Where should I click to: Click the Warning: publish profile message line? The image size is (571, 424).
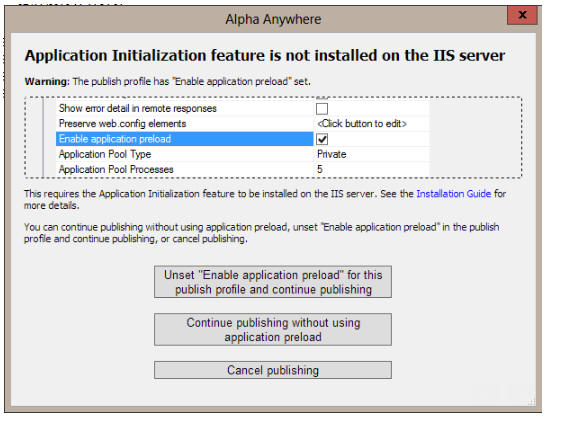pos(168,81)
